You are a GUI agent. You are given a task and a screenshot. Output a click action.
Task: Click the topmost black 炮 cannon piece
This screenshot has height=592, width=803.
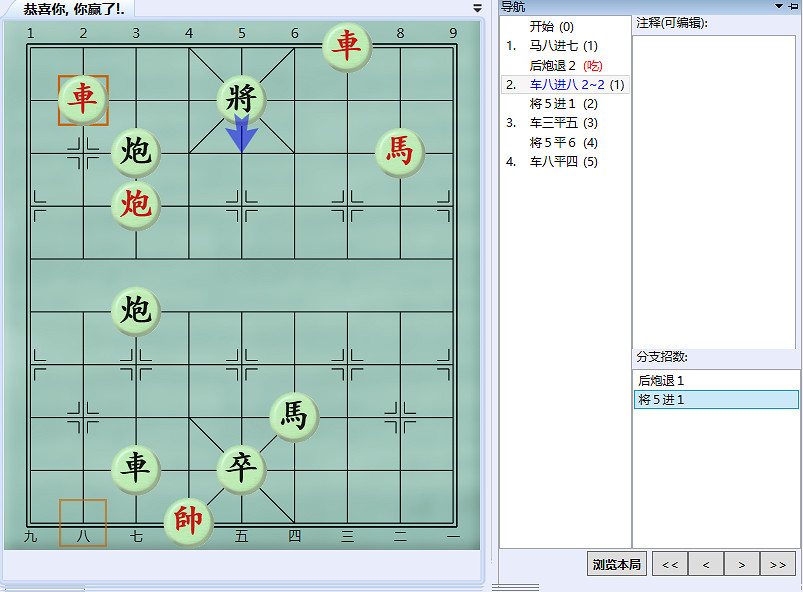coord(135,153)
